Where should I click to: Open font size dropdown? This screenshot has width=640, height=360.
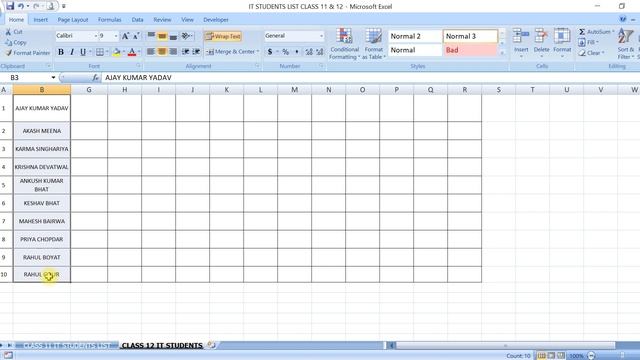pos(116,36)
